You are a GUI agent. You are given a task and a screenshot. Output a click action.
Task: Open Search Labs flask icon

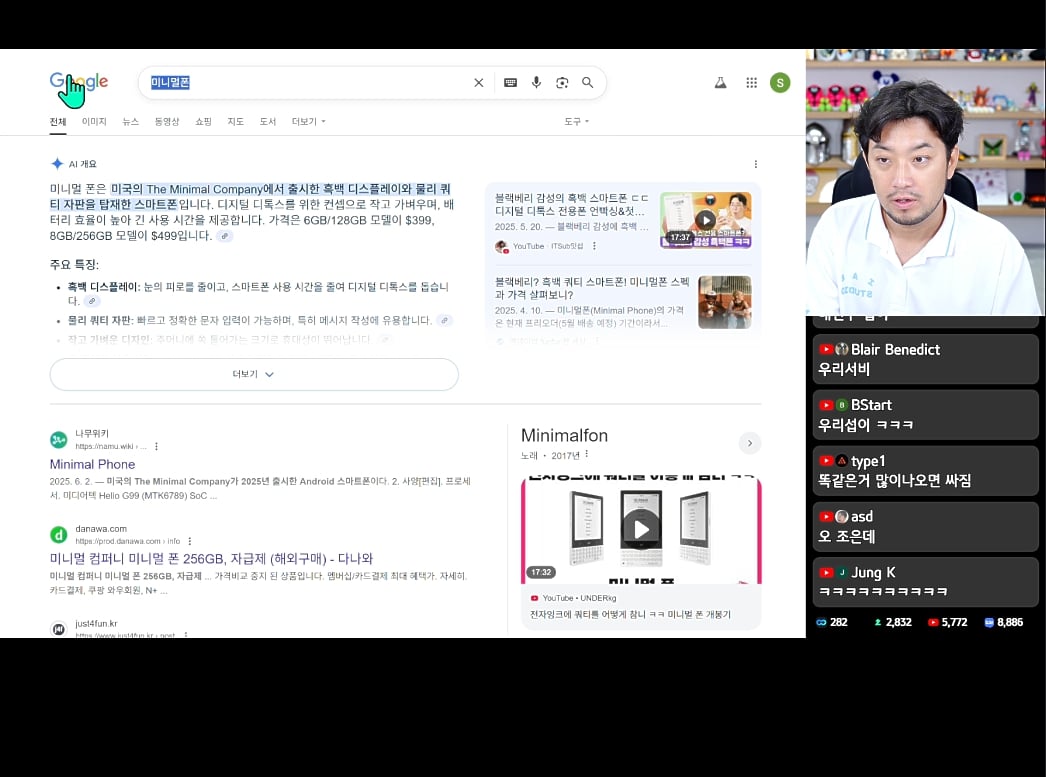click(x=720, y=83)
